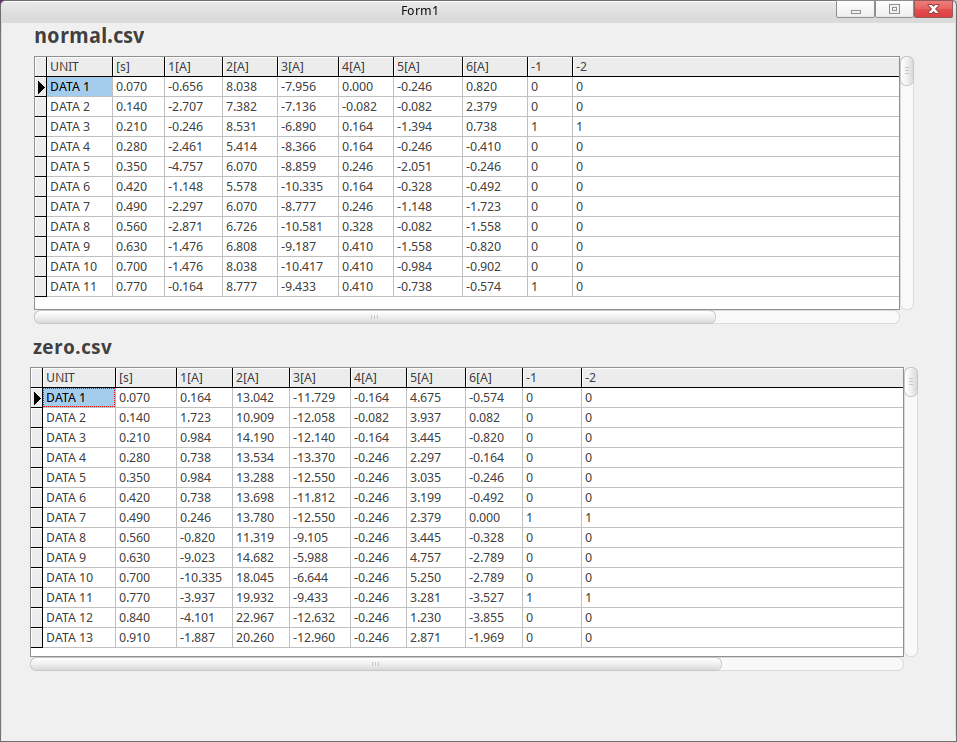Viewport: 957px width, 742px height.
Task: Click the horizontal scrollbar under zero.csv grid
Action: point(375,663)
